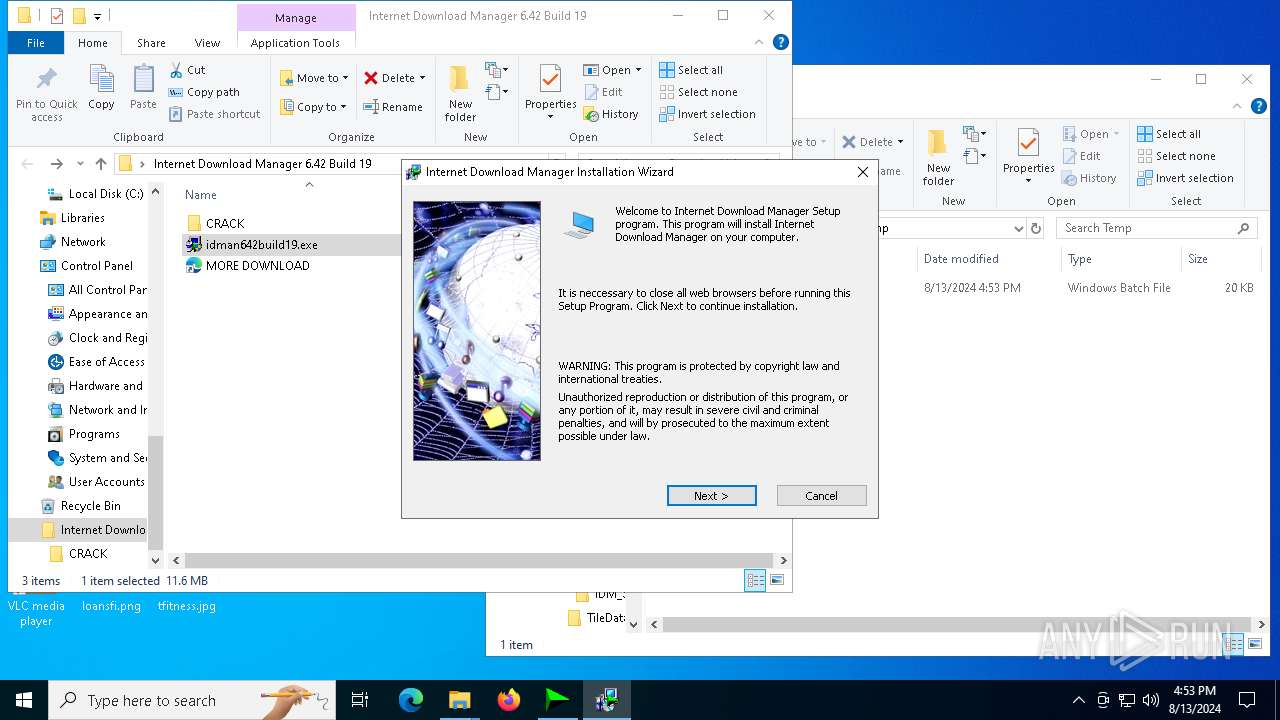
Task: Switch to Large icons view in front window
Action: tap(777, 580)
